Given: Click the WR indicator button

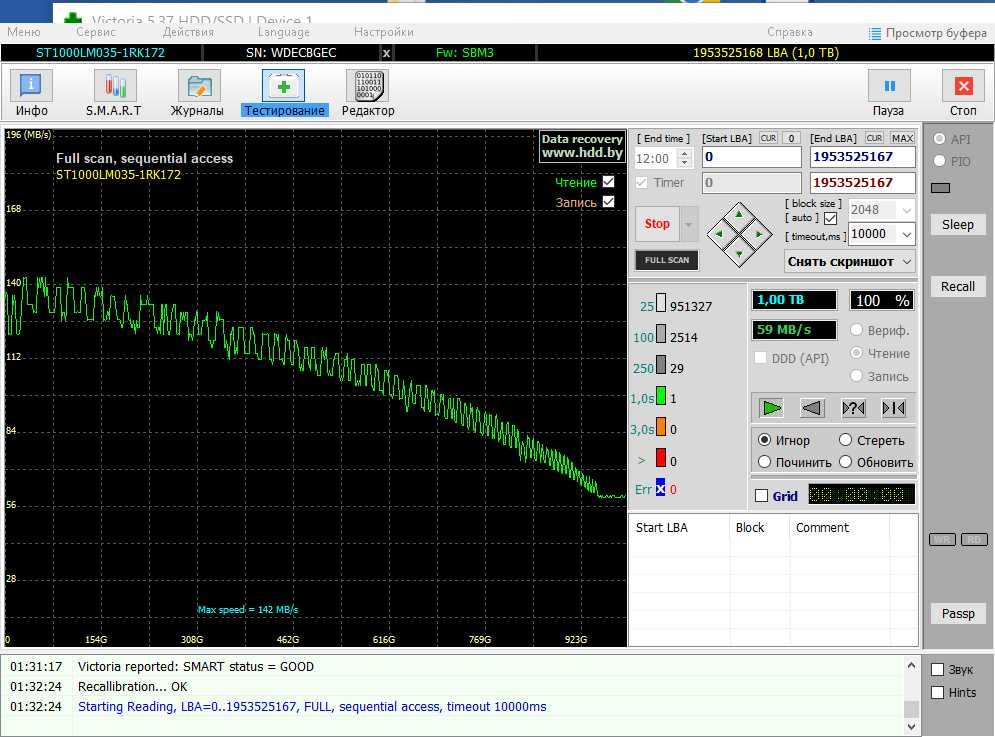Looking at the screenshot, I should pyautogui.click(x=942, y=540).
